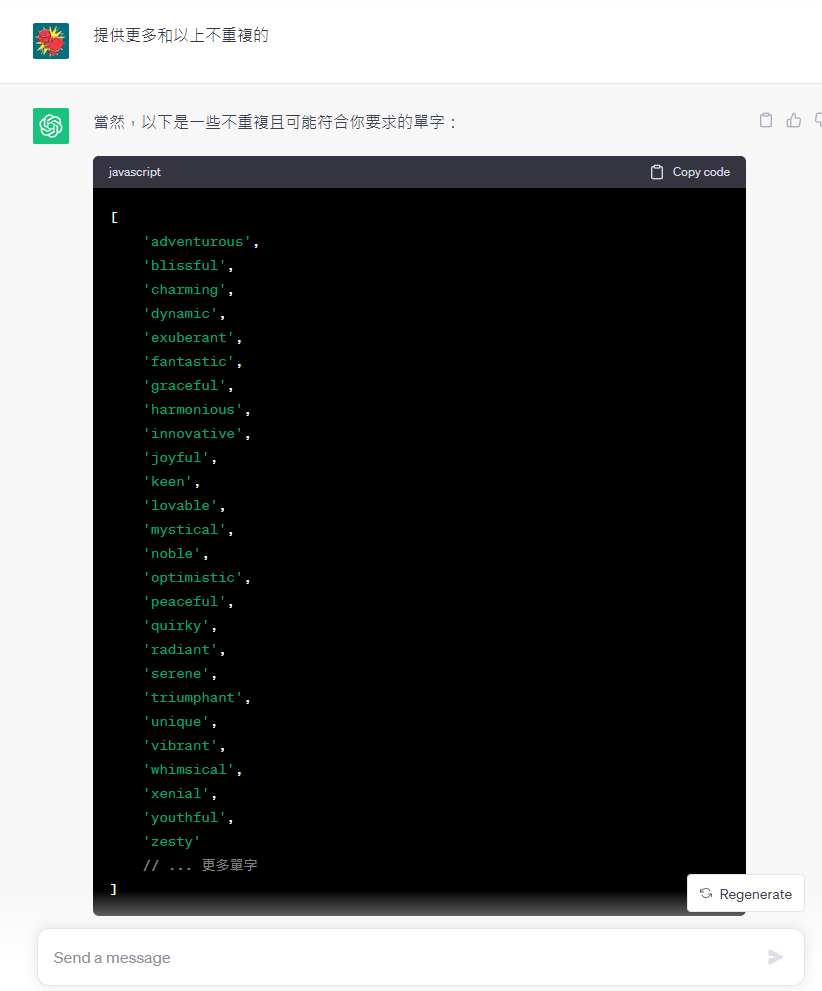The height and width of the screenshot is (991, 822).
Task: Click the reply text starting with '當然'
Action: 275,122
